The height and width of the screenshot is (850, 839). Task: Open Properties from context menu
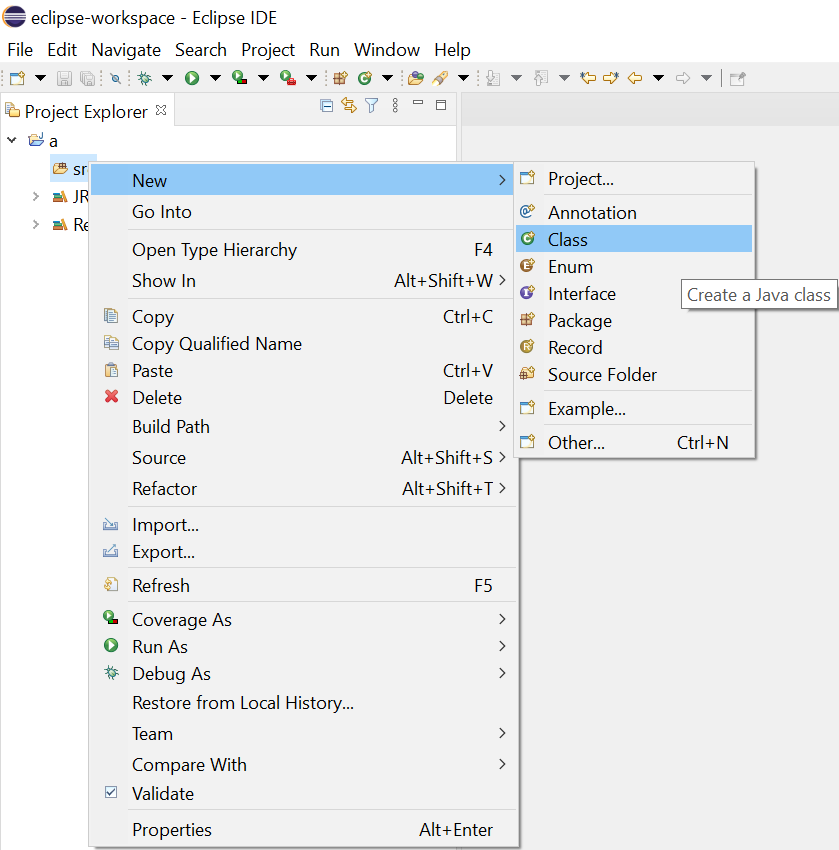coord(302,829)
